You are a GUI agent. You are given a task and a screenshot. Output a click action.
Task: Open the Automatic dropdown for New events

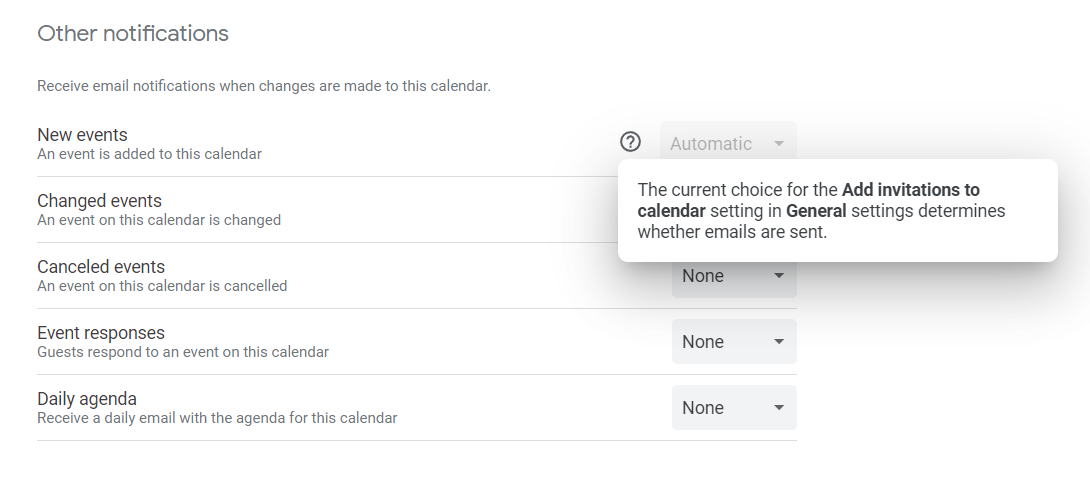728,144
